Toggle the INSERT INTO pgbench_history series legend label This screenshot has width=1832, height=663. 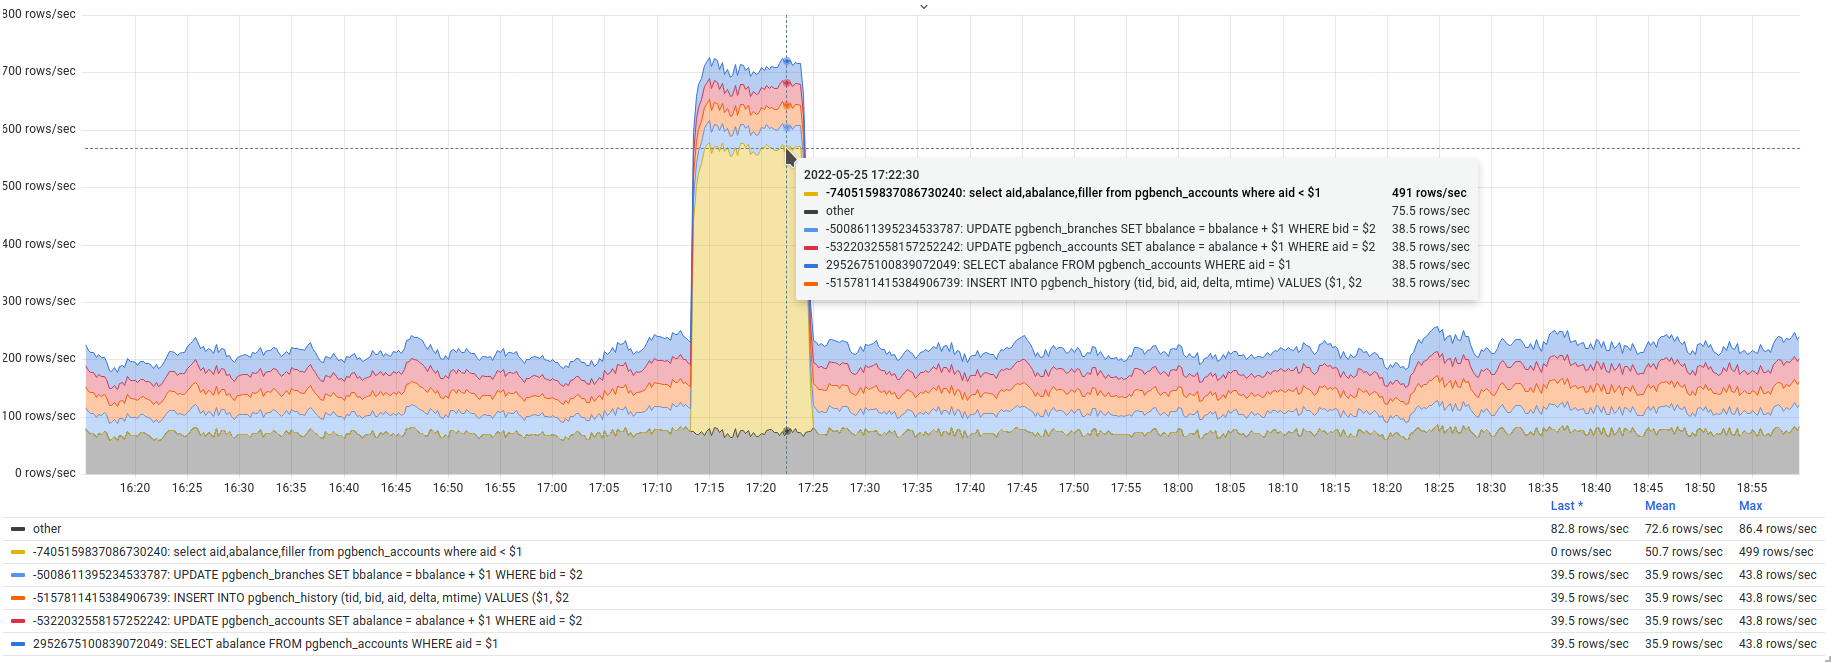coord(301,598)
